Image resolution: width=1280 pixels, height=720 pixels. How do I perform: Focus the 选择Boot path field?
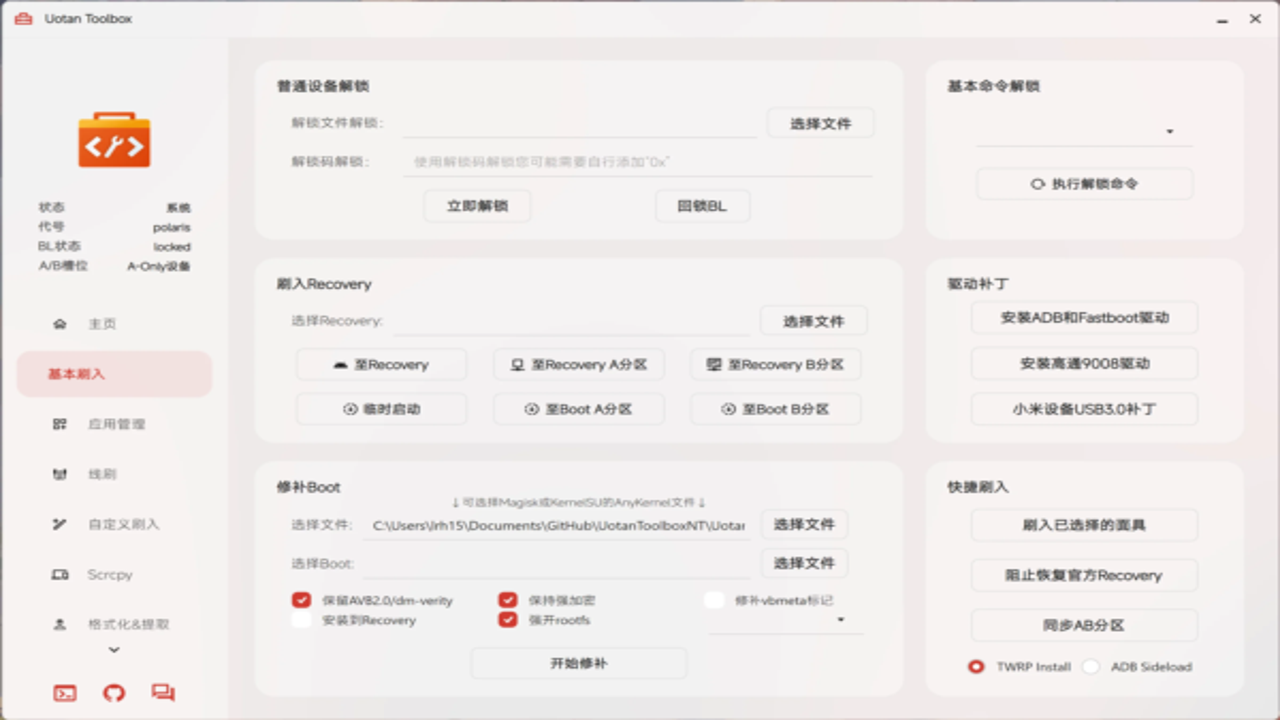(556, 564)
